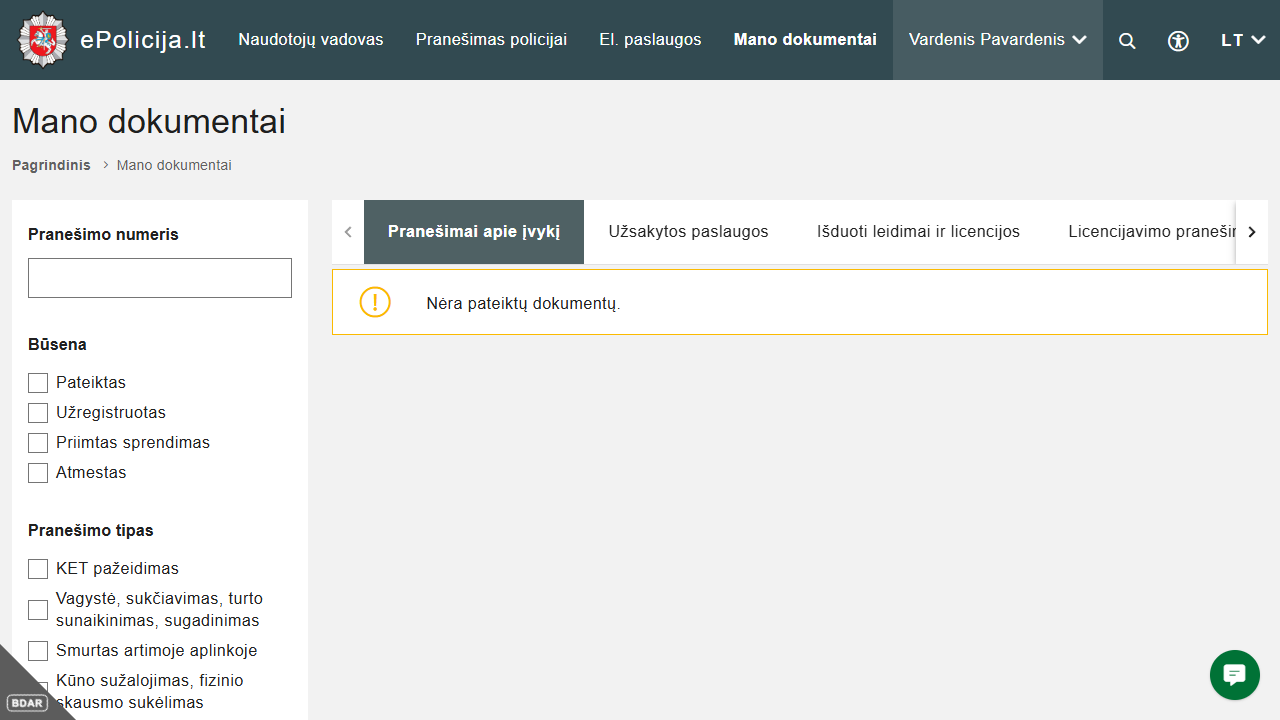Switch to Užsakytos paslaugos tab
Screen dimensions: 1280x720
[x=688, y=232]
